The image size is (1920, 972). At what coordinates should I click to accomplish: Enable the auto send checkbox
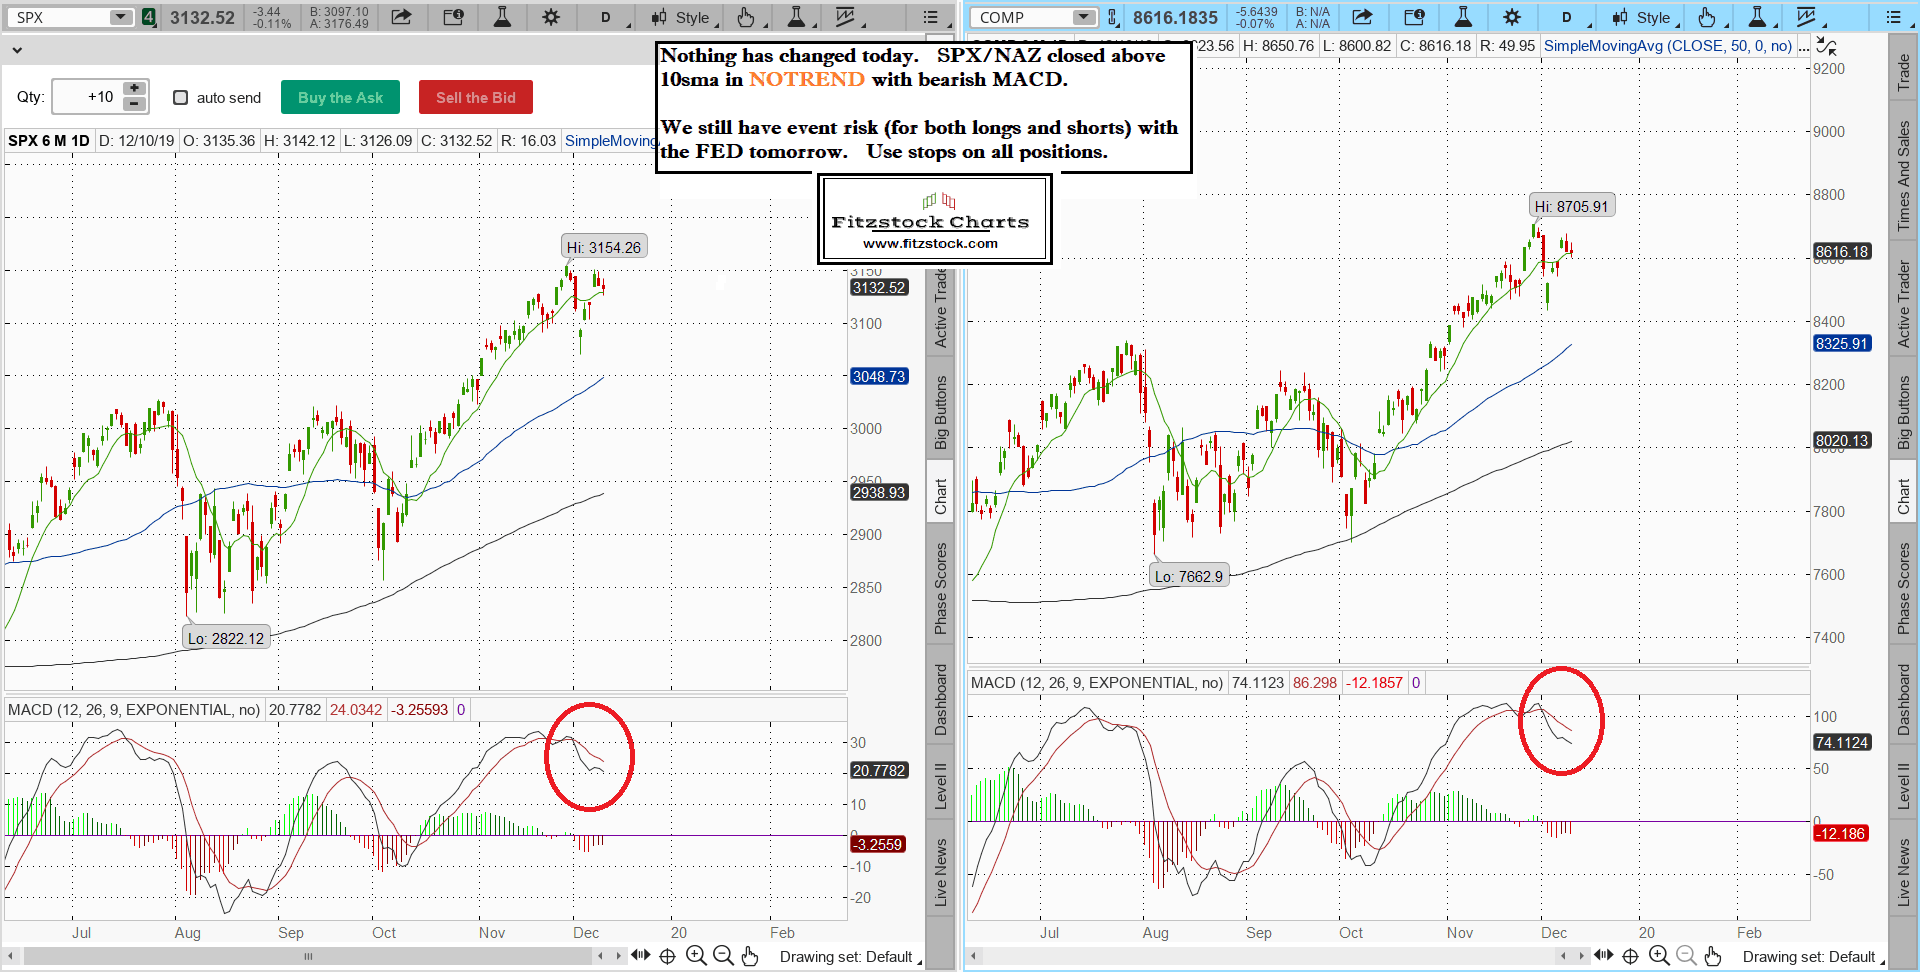coord(181,97)
